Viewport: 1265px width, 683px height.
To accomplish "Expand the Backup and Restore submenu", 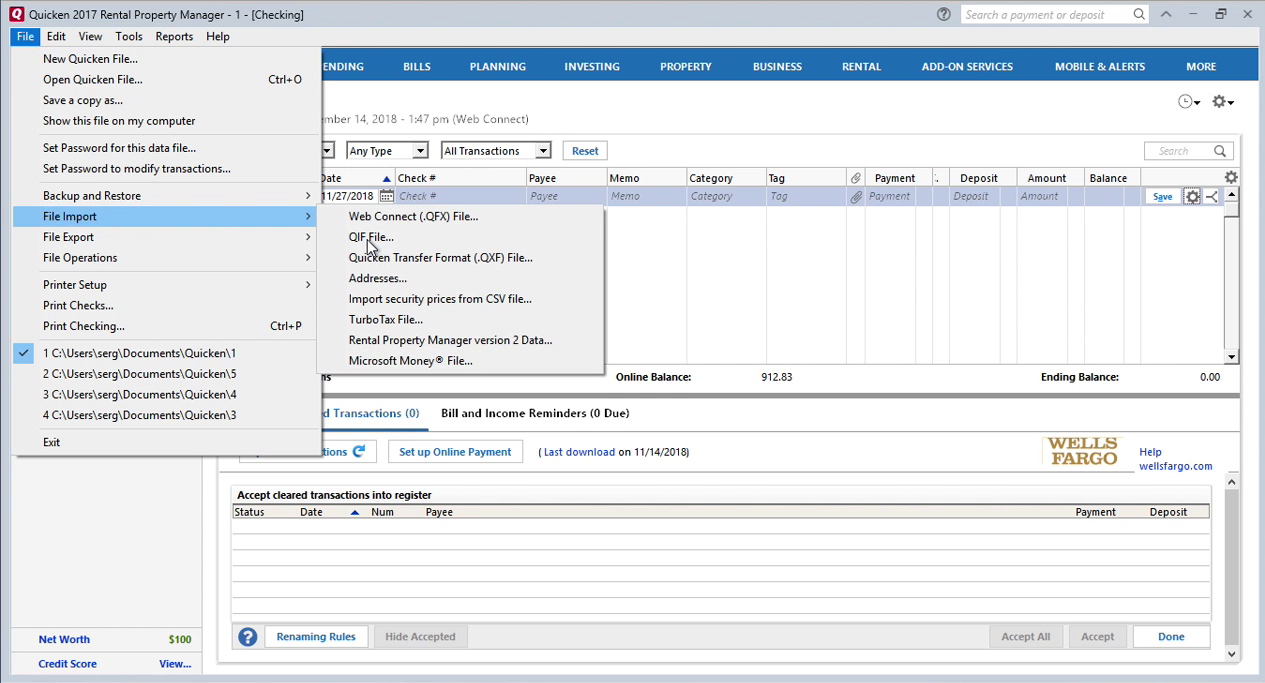I will click(166, 196).
